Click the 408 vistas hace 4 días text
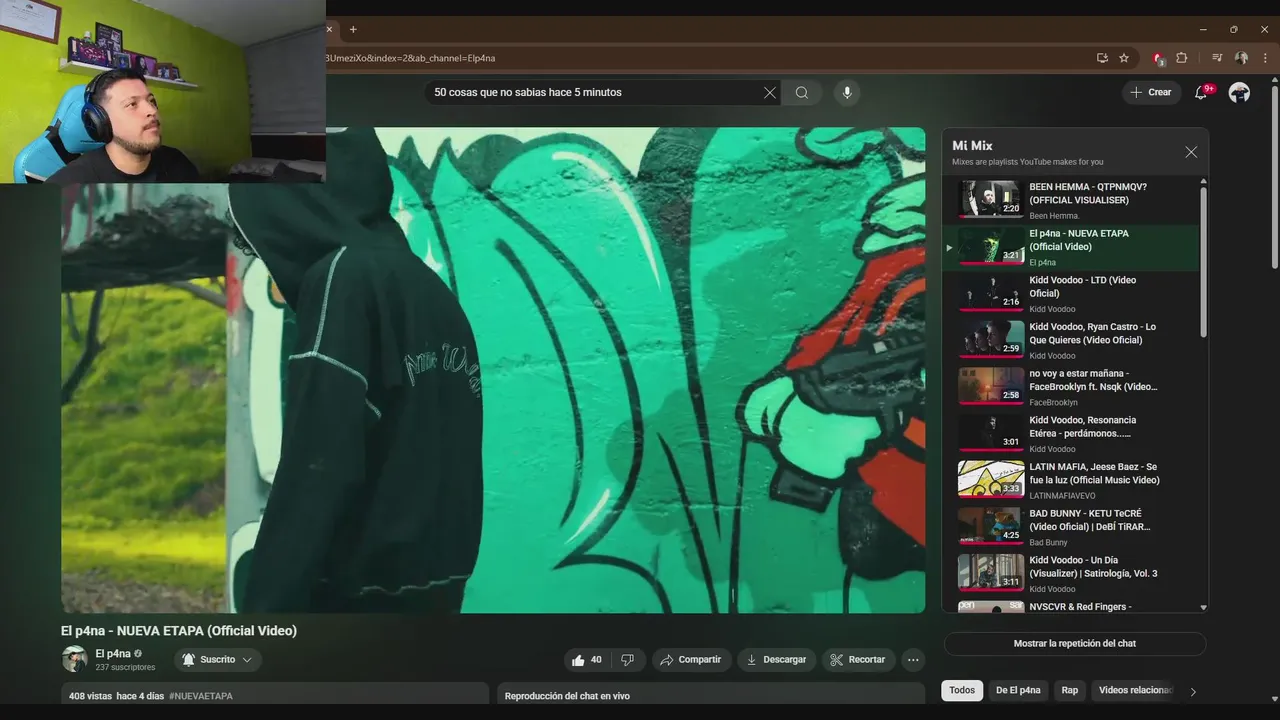The image size is (1280, 720). pyautogui.click(x=116, y=696)
